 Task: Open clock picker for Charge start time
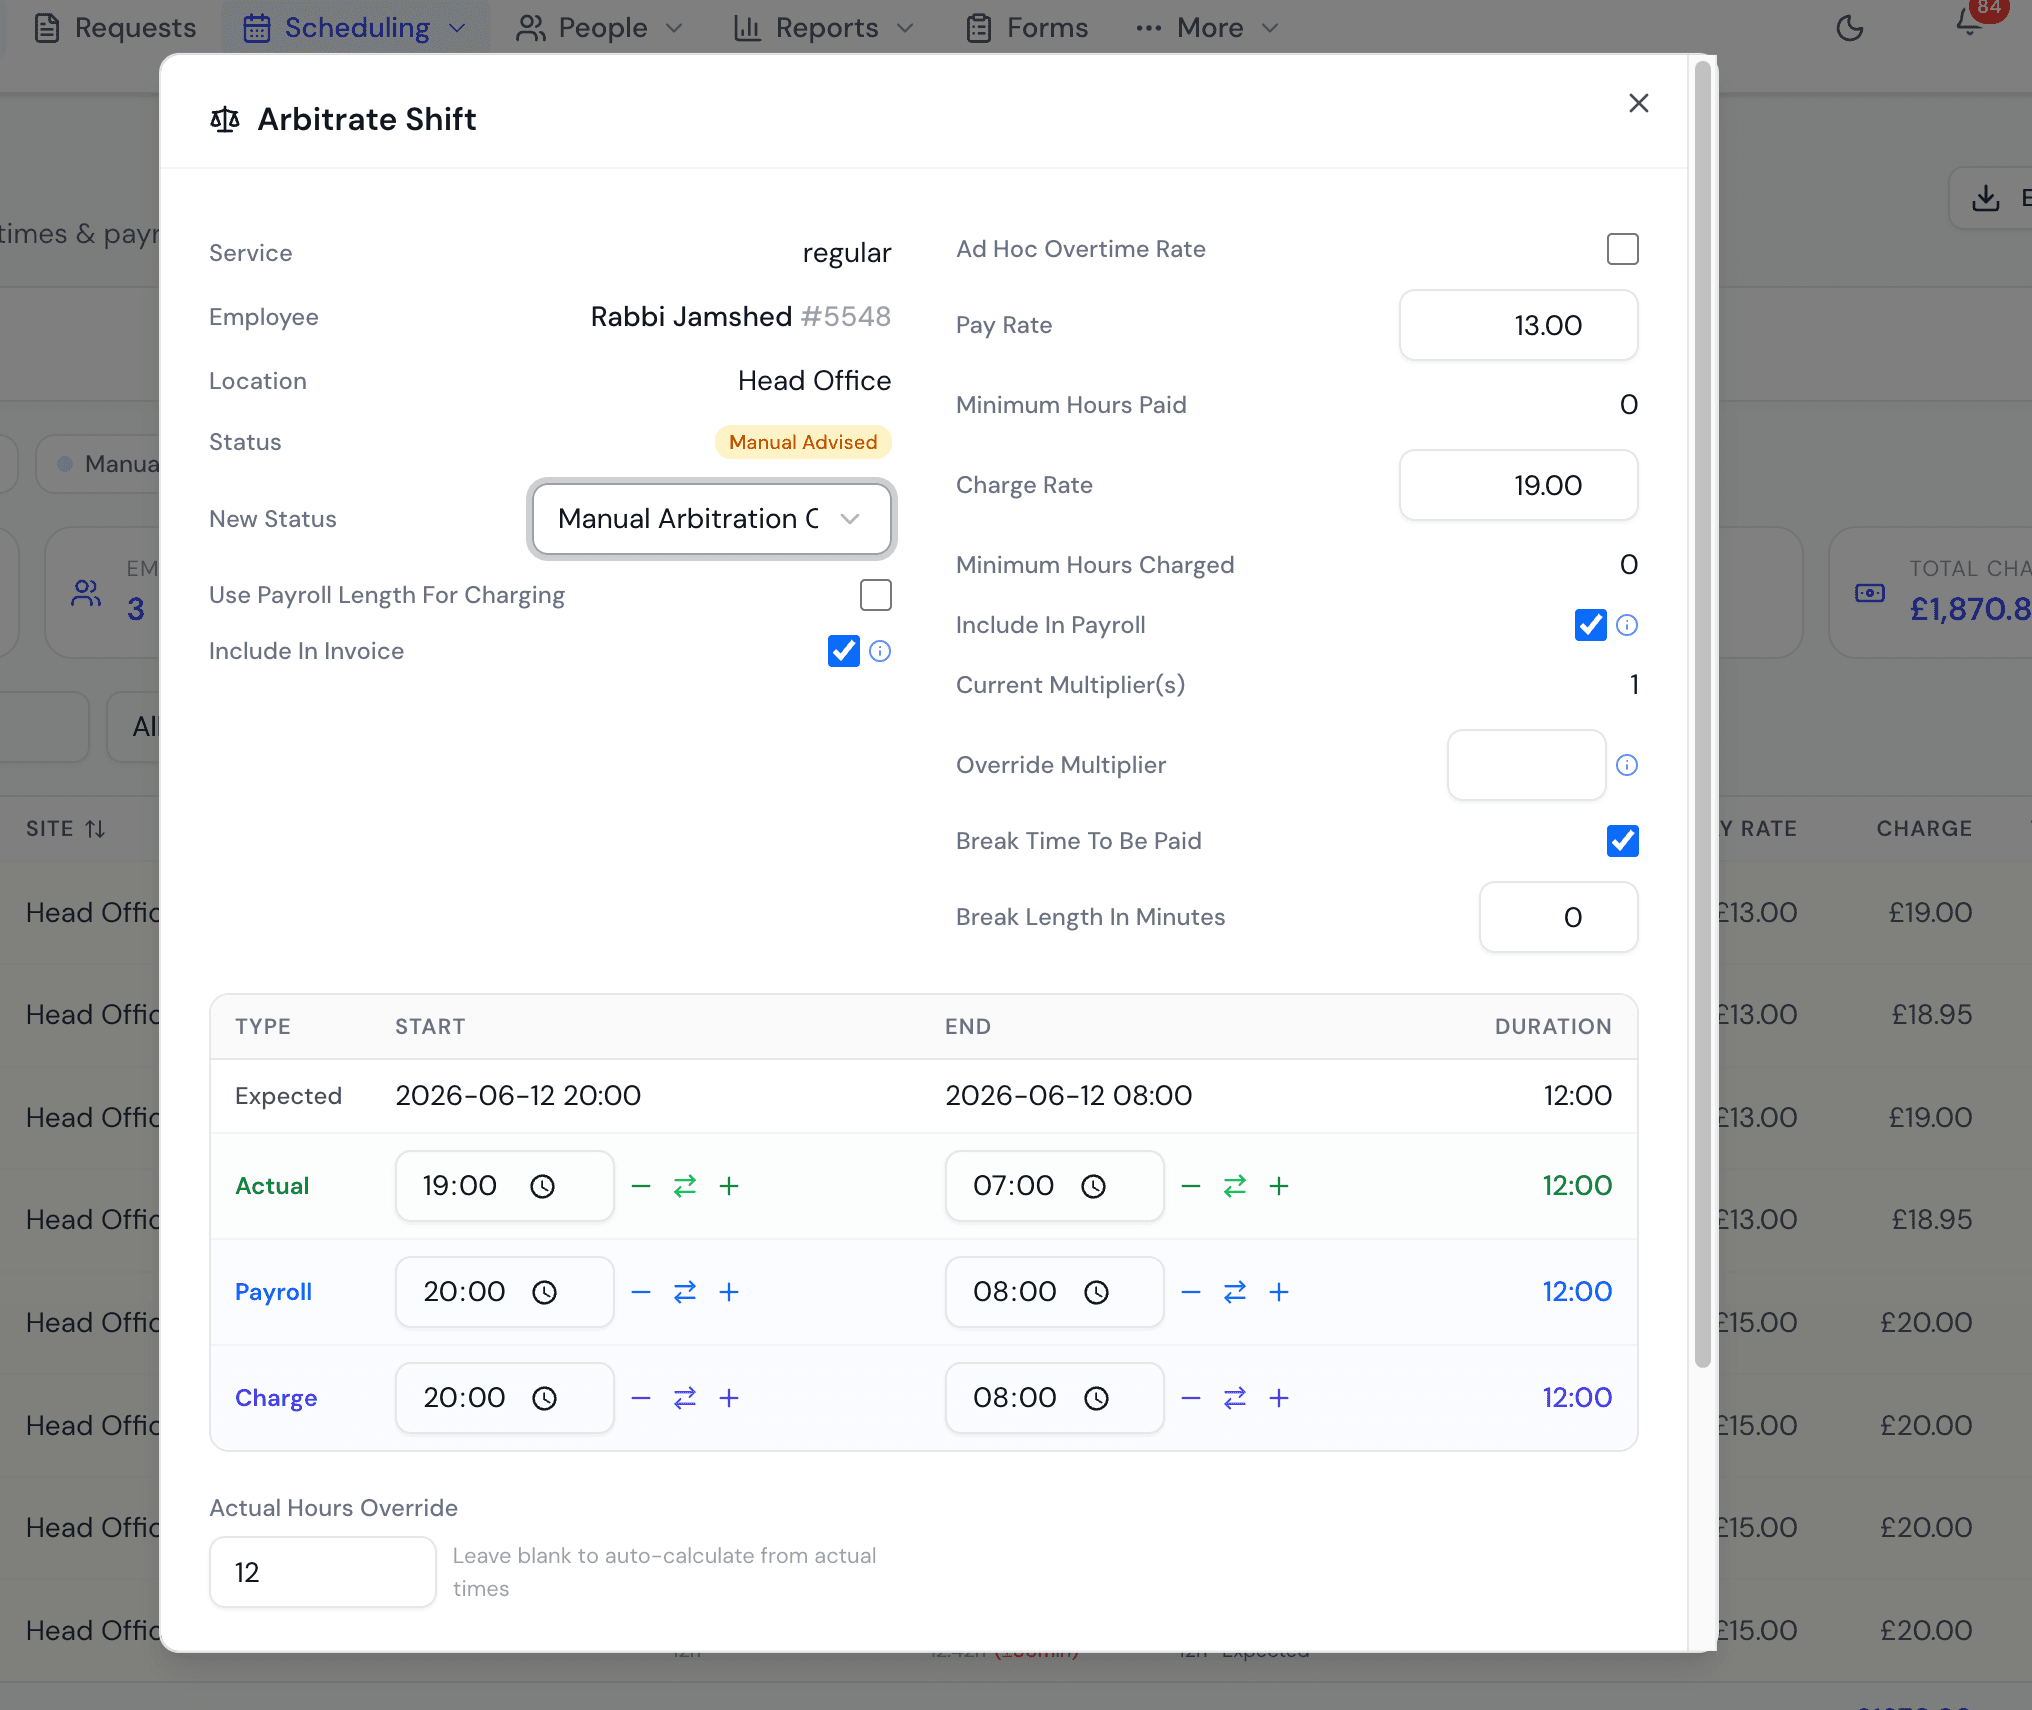click(545, 1398)
